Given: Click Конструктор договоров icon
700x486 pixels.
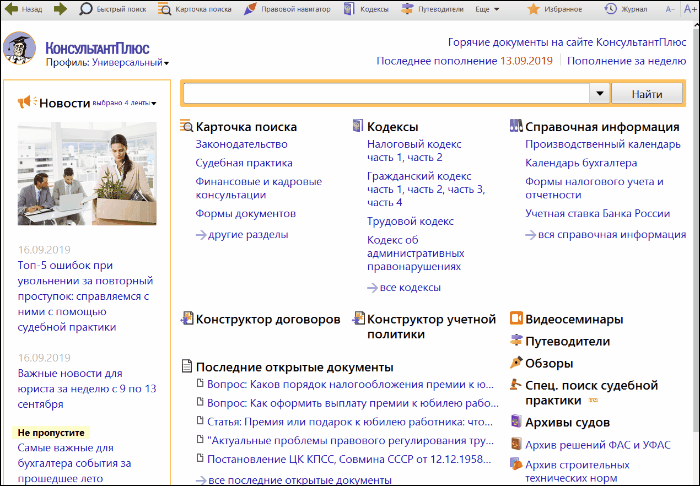Looking at the screenshot, I should point(187,319).
